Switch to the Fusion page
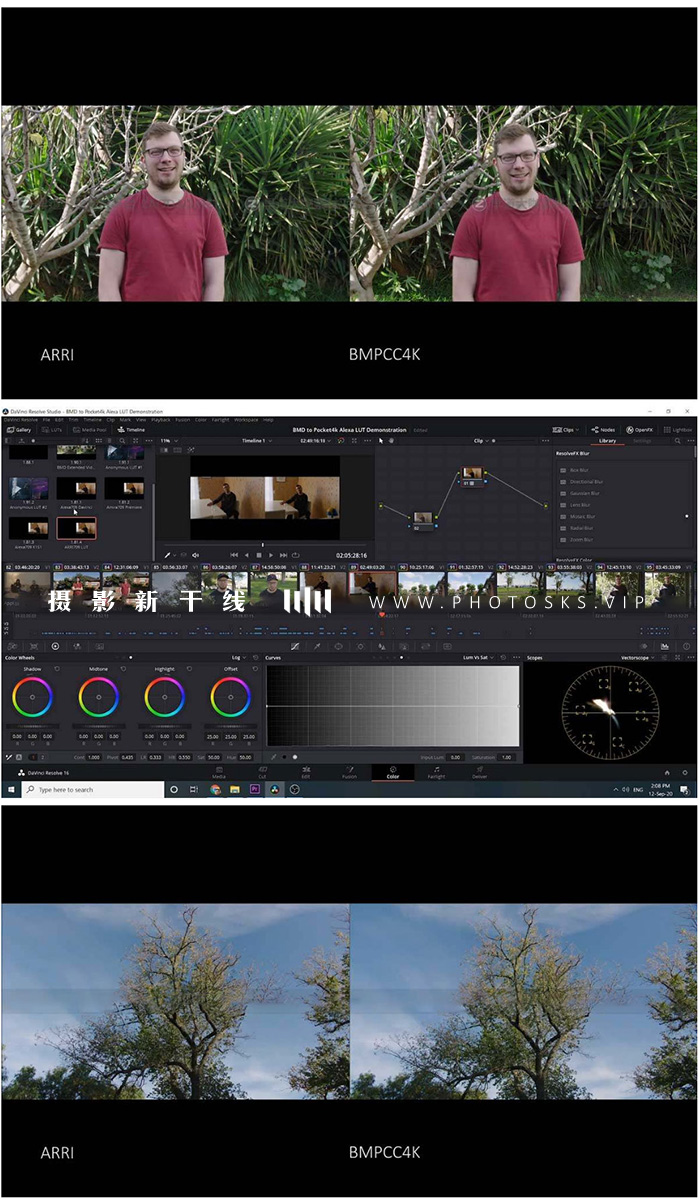700x1204 pixels. pos(349,773)
